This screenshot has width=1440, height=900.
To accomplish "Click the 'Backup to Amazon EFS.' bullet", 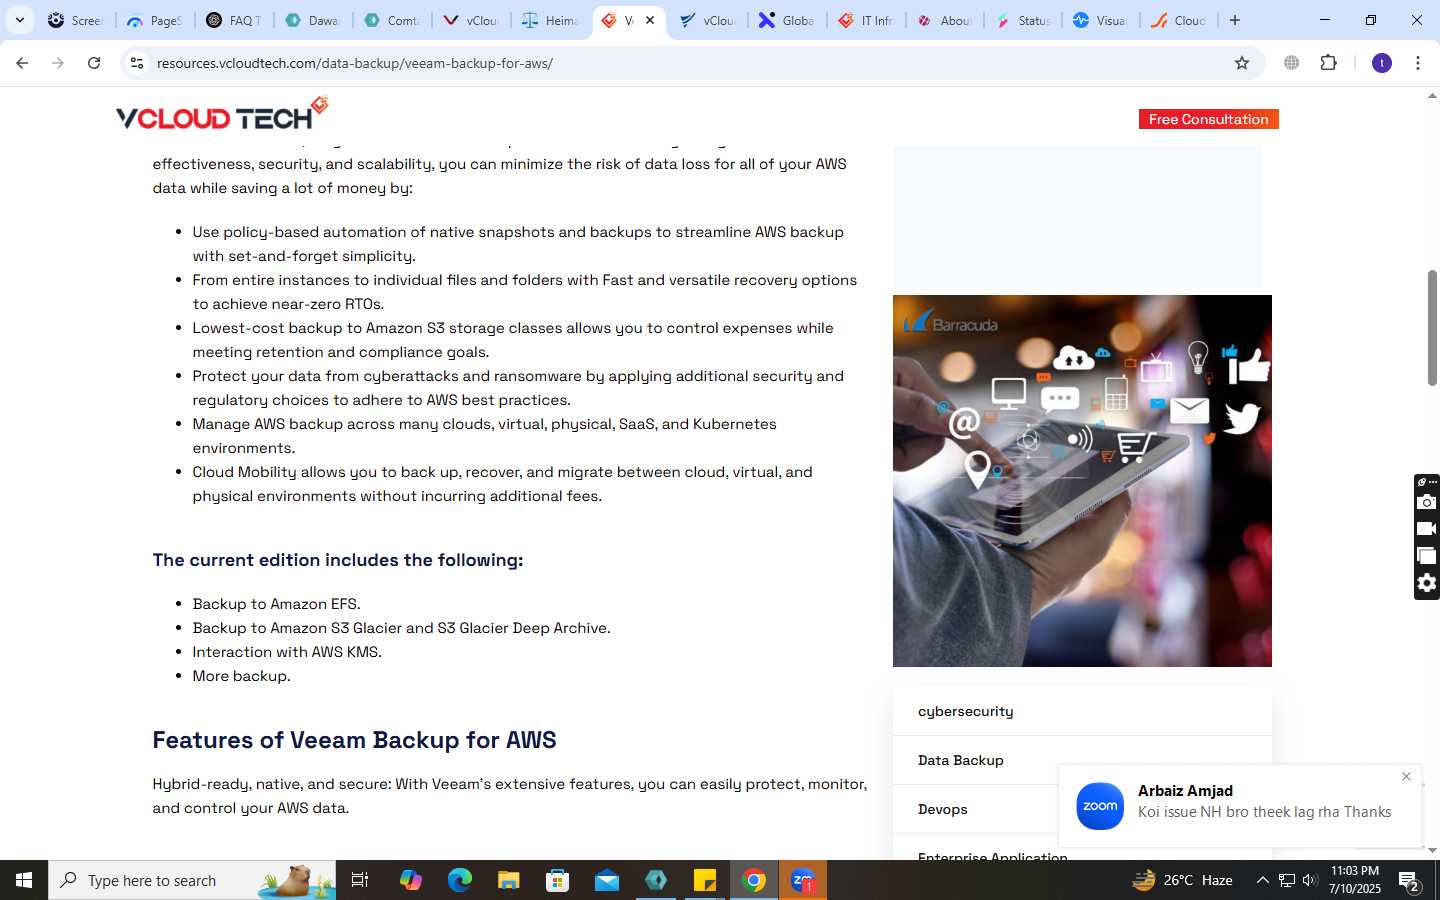I will 276,604.
